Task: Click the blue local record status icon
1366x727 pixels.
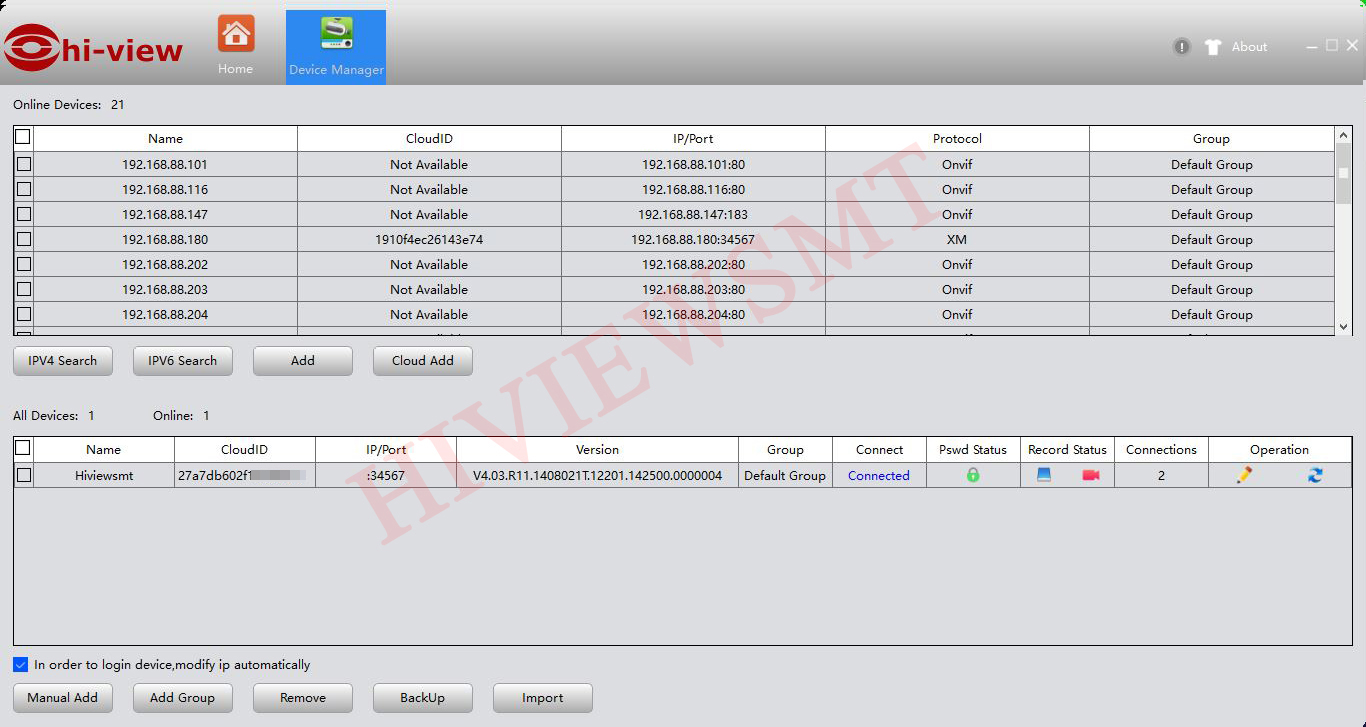Action: coord(1044,476)
